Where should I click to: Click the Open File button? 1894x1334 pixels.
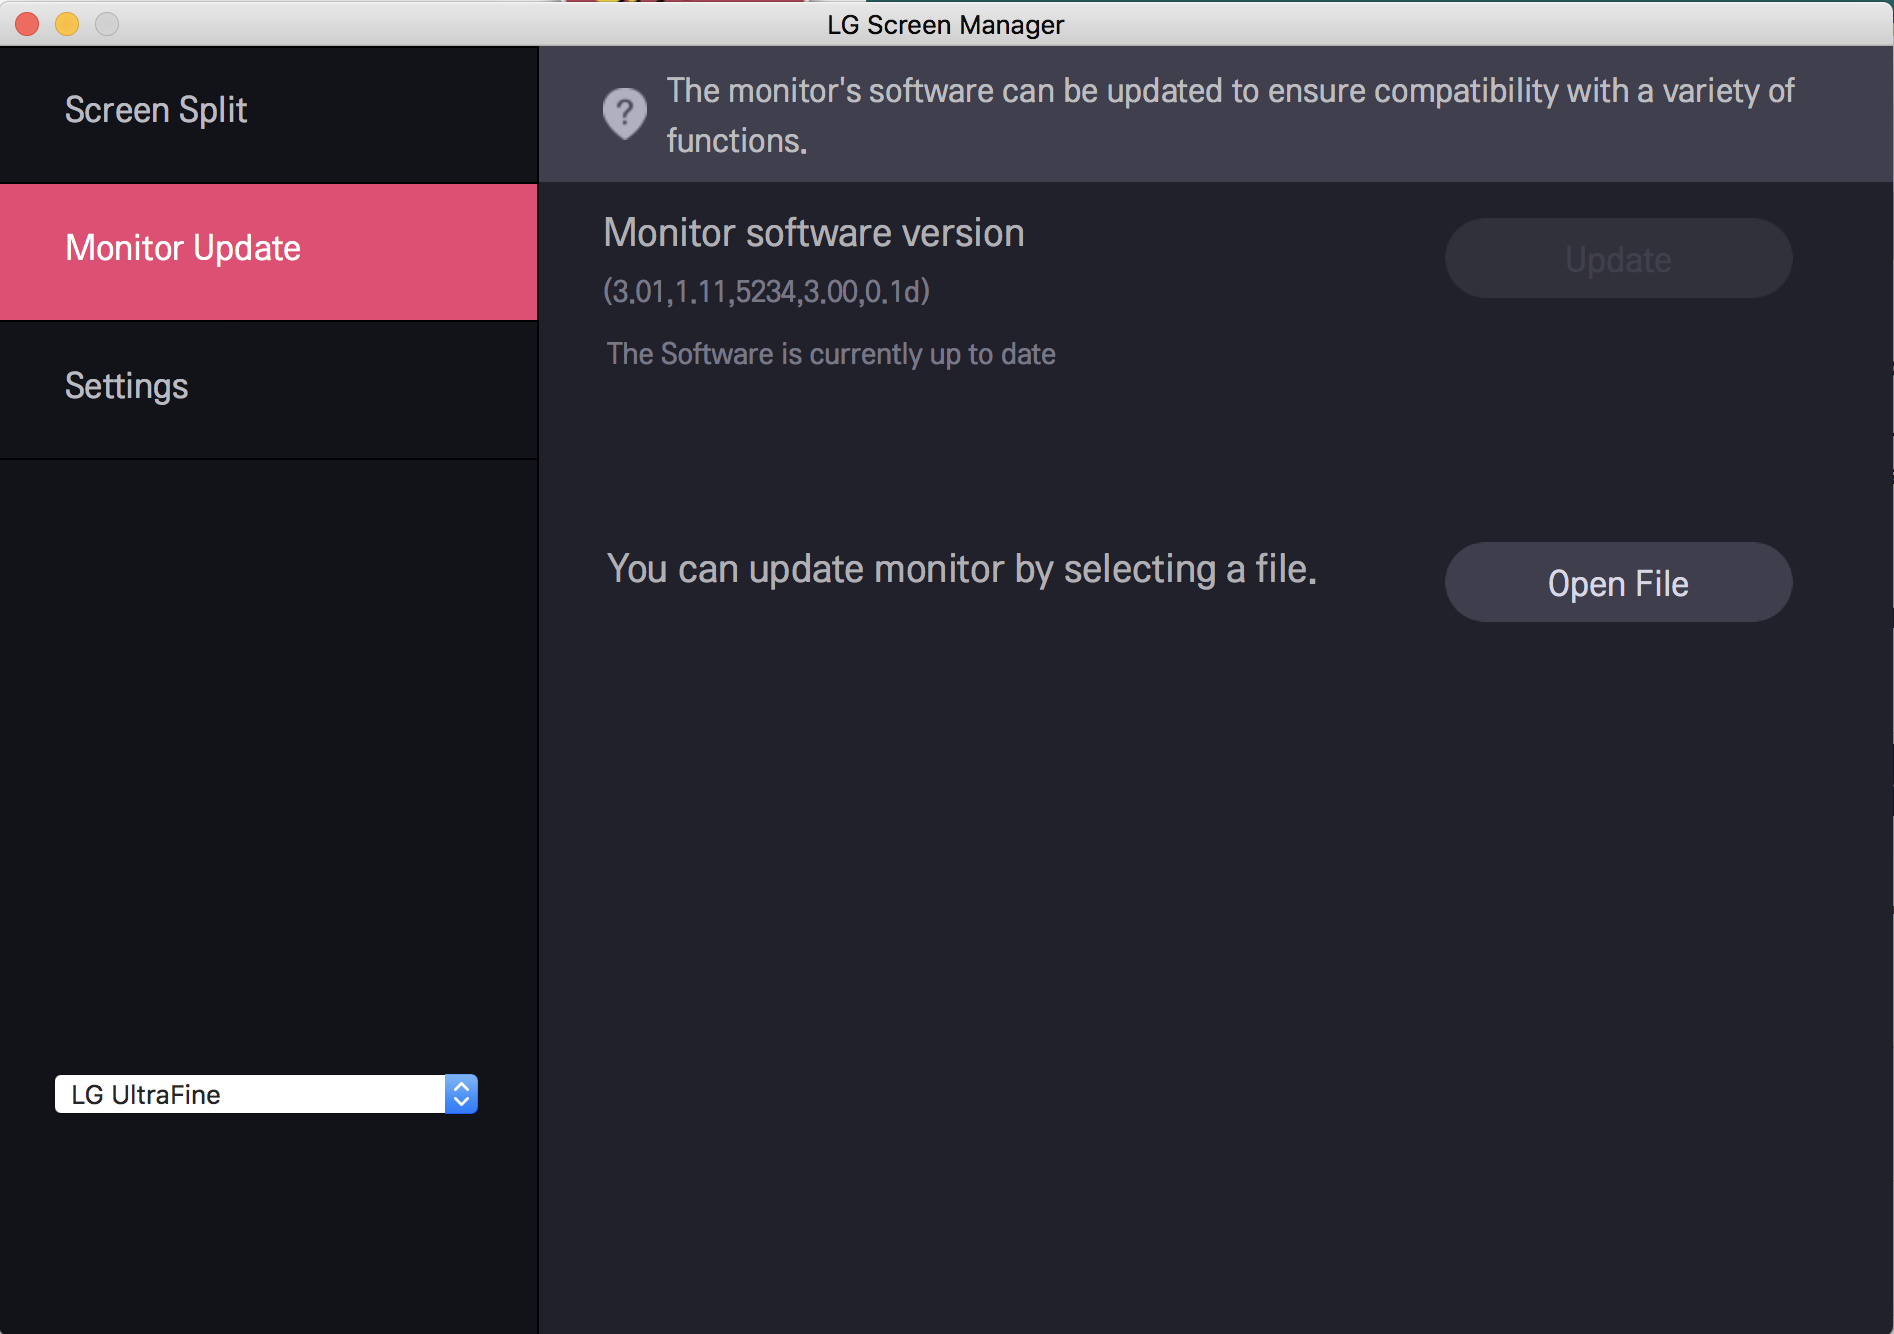pos(1618,583)
